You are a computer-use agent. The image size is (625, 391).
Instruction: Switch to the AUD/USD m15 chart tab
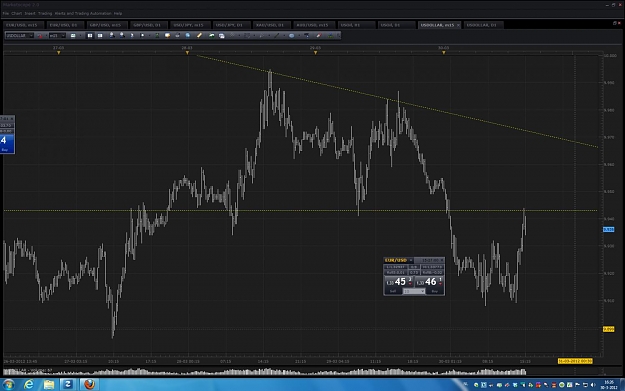[x=313, y=25]
